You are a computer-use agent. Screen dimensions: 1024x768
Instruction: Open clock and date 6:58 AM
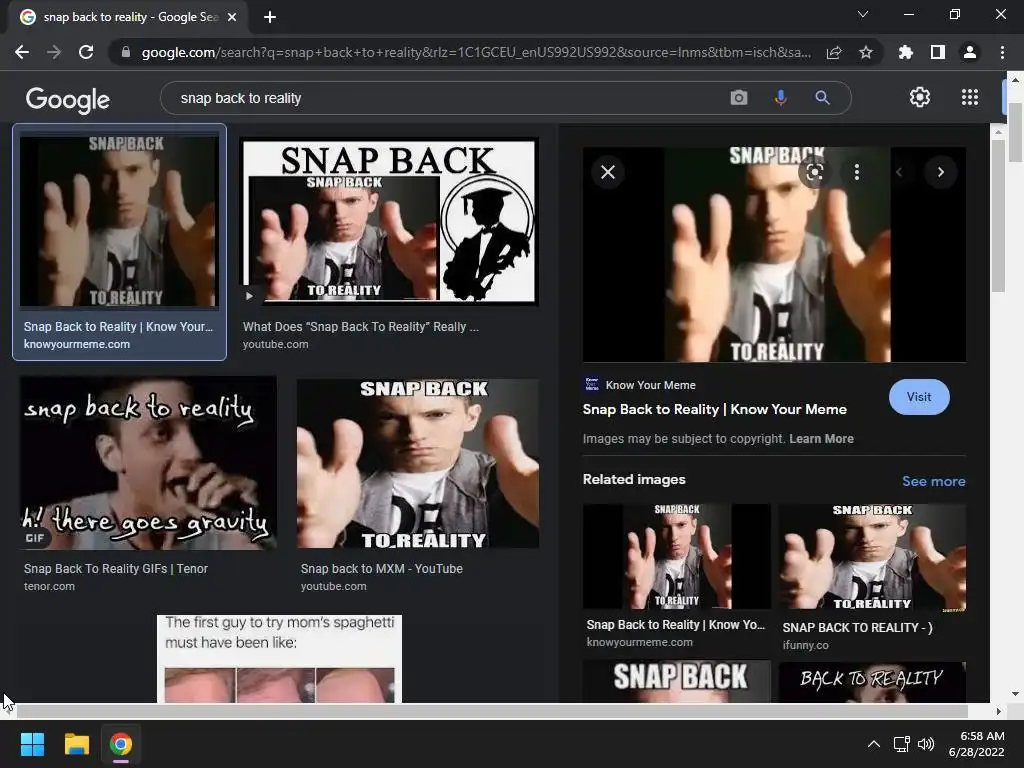[976, 744]
